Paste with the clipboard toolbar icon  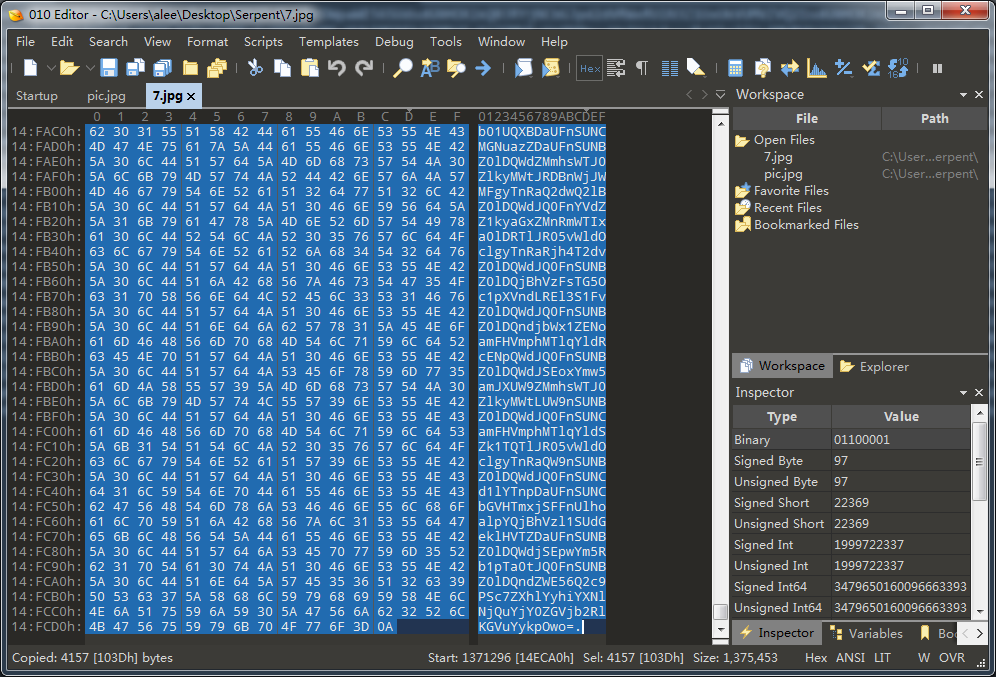(309, 68)
